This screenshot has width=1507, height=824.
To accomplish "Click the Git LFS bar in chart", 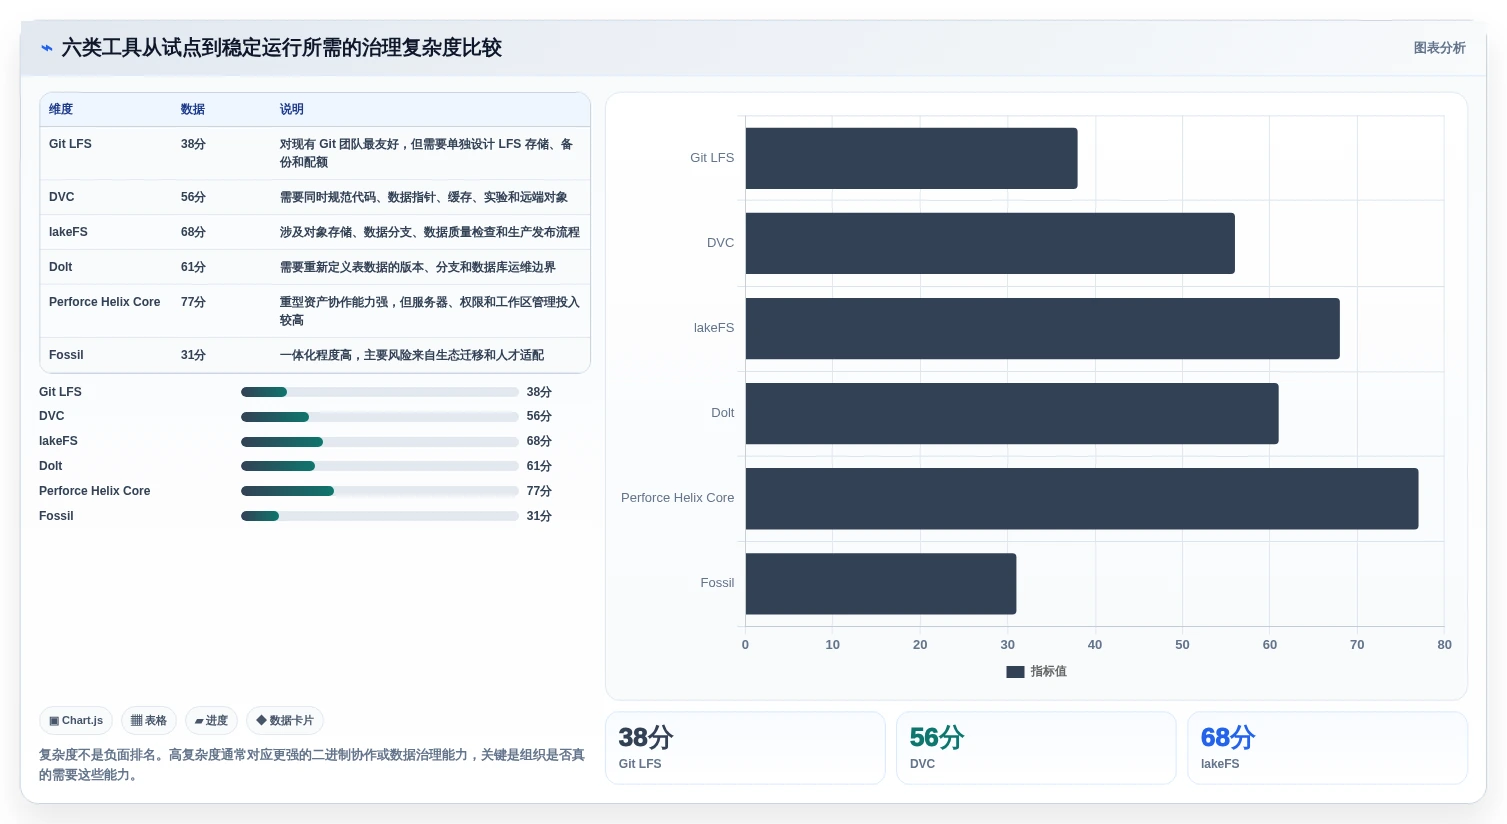I will point(911,158).
